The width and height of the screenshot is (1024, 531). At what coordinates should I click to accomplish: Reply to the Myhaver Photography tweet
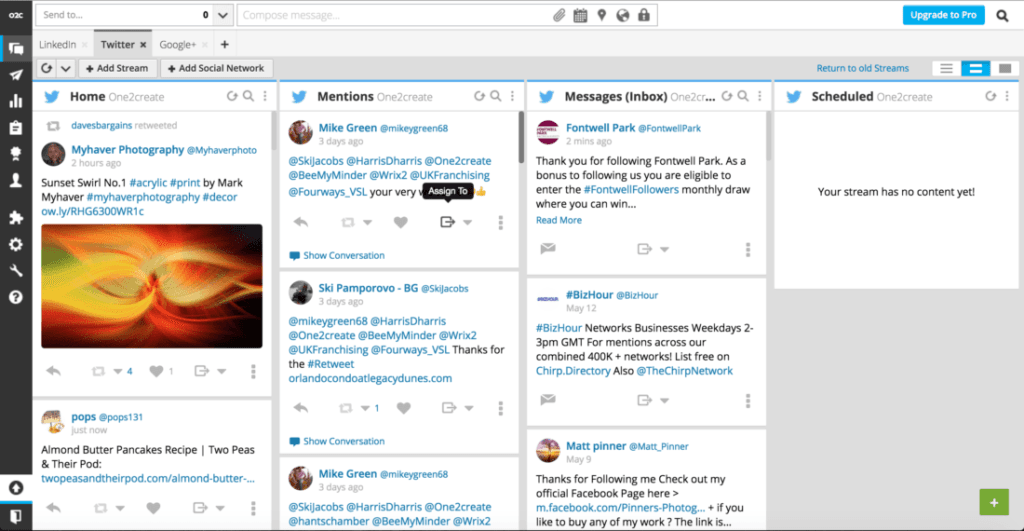(54, 371)
